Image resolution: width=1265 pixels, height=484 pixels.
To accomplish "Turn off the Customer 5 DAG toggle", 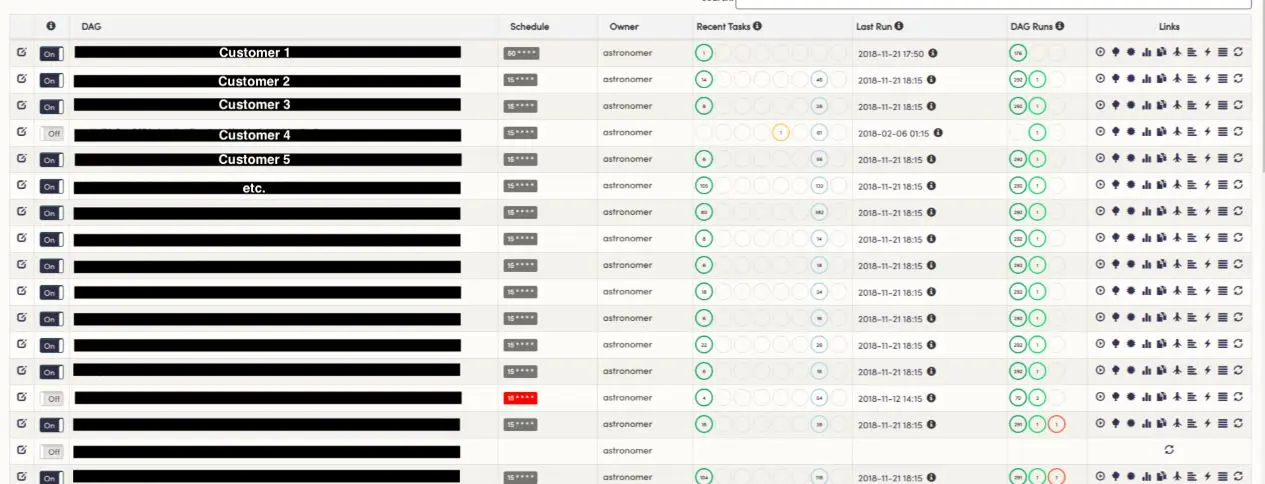I will [51, 159].
